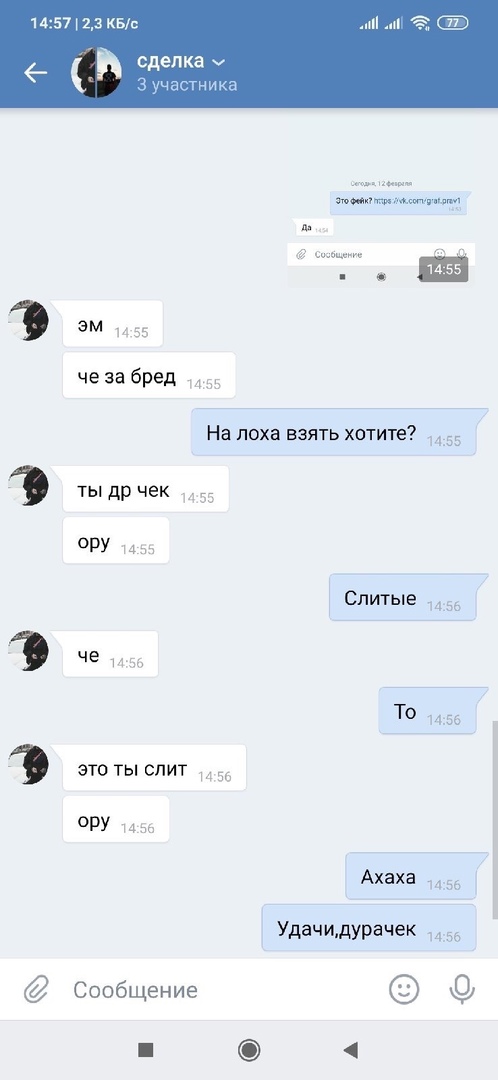Tap the Android square recent apps button

[145, 1050]
